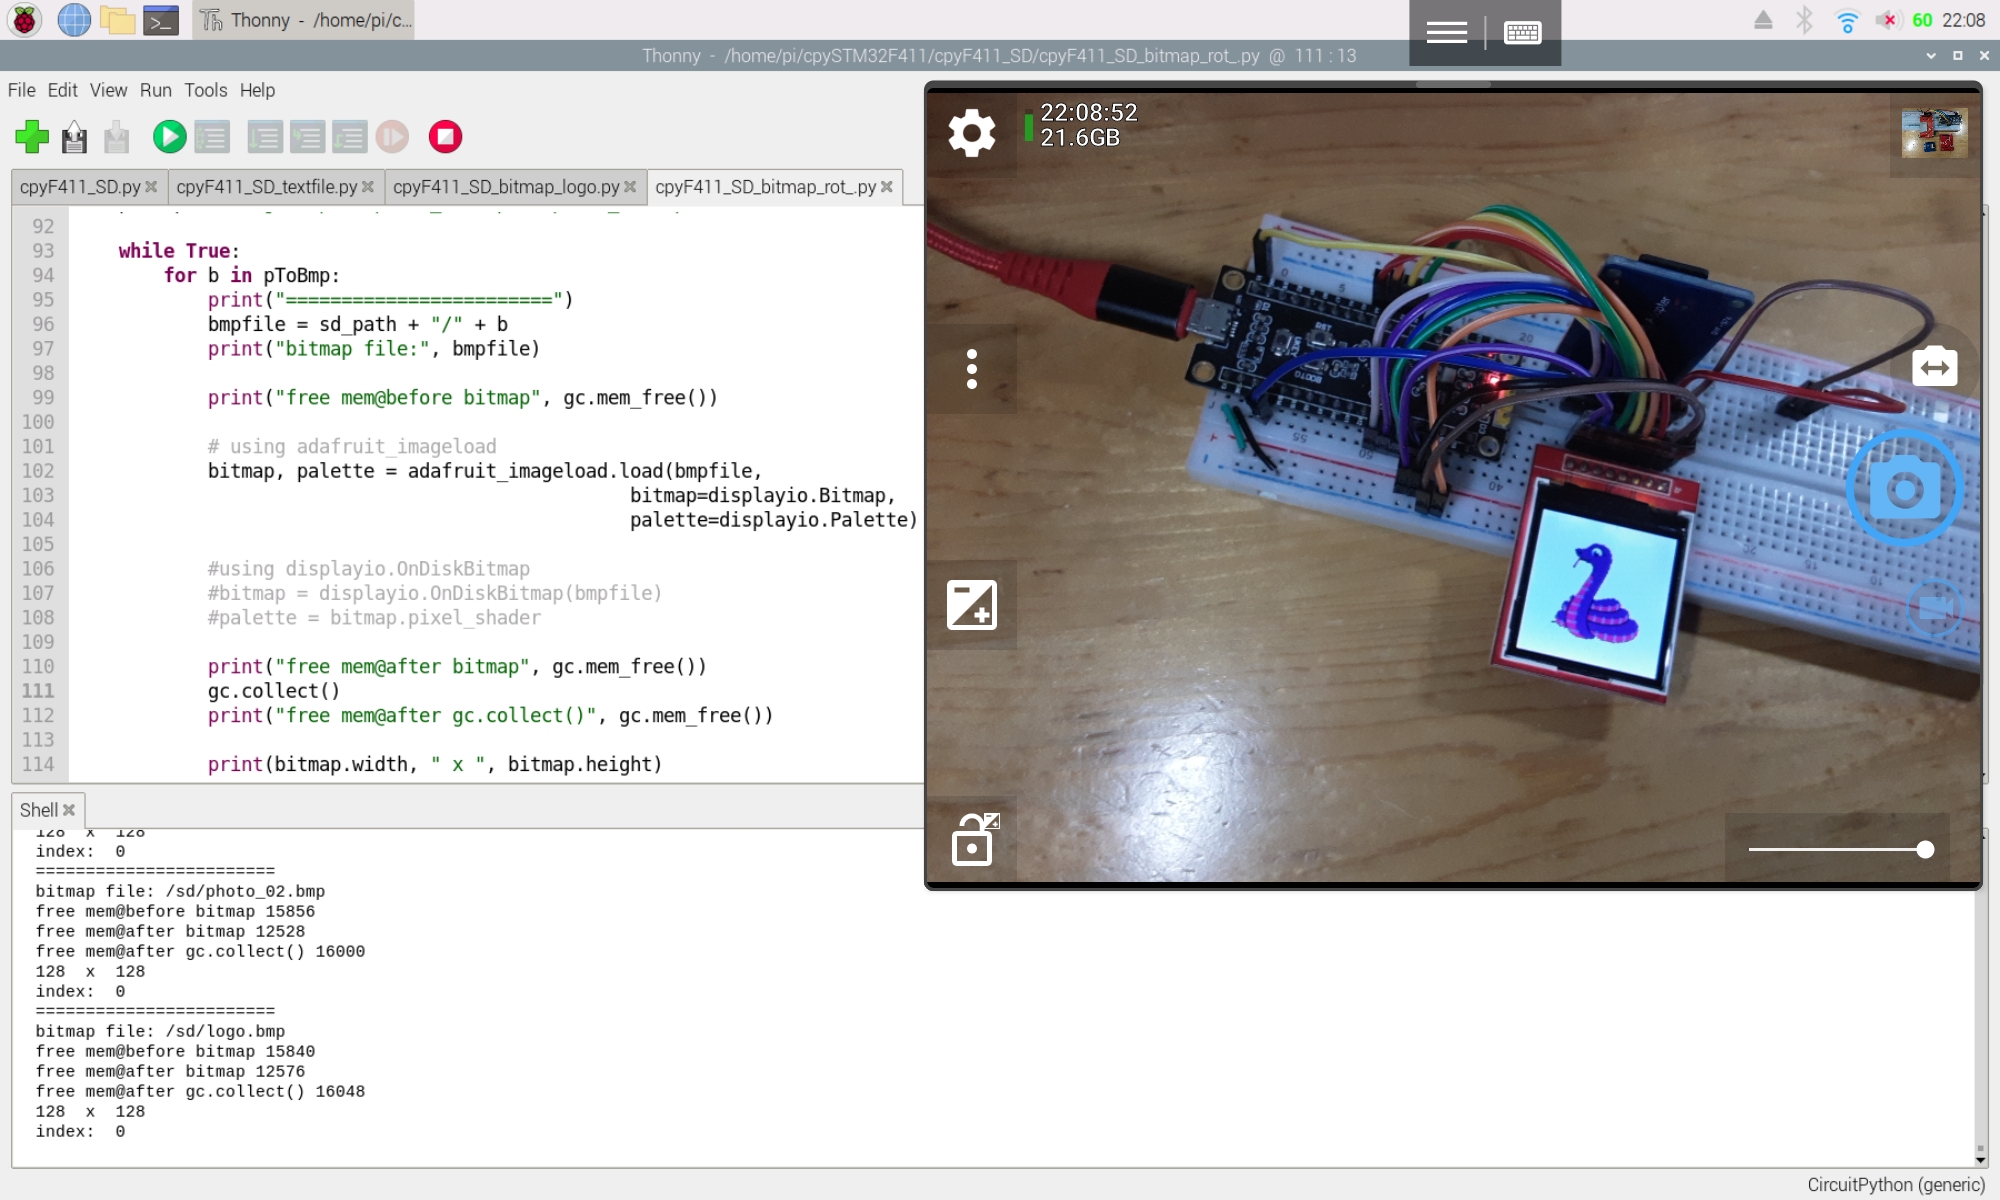This screenshot has width=2000, height=1200.
Task: Switch to the cpyF411_SD_bitmap_logo.py tab
Action: (505, 186)
